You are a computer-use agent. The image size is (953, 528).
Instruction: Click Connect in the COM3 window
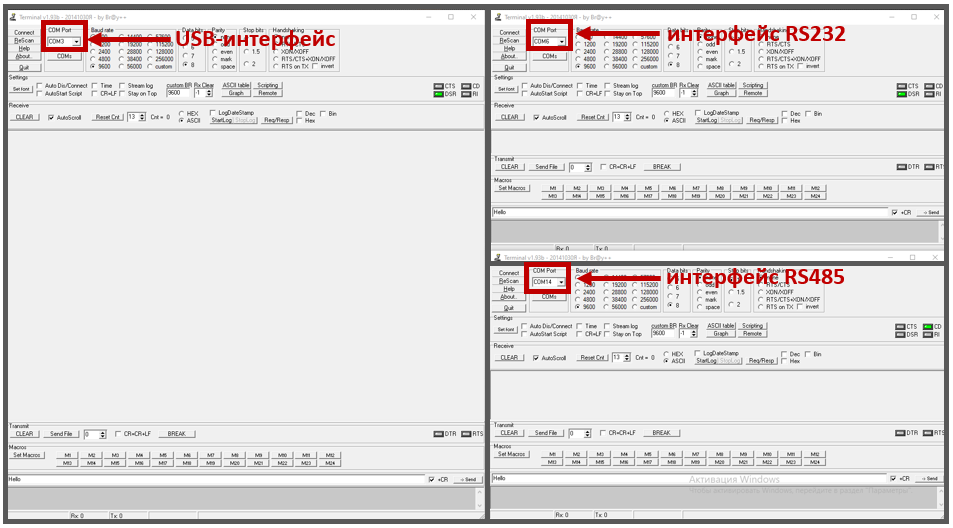pos(23,32)
